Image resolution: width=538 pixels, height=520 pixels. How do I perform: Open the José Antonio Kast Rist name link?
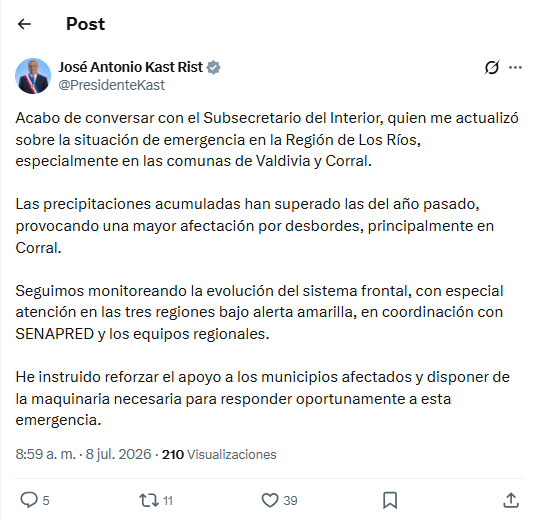[x=130, y=67]
